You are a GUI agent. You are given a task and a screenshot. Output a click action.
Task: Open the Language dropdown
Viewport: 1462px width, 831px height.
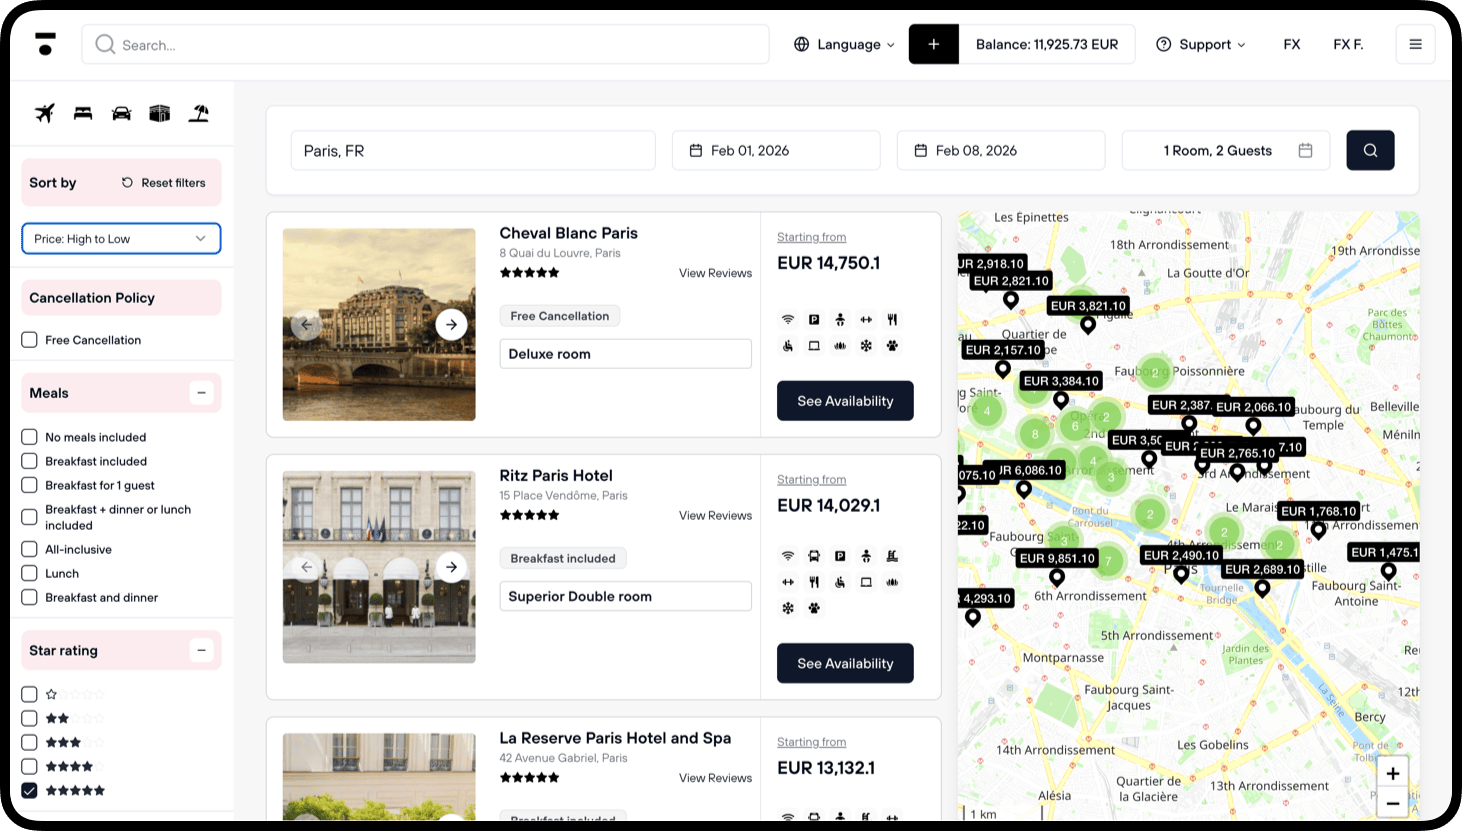tap(844, 44)
